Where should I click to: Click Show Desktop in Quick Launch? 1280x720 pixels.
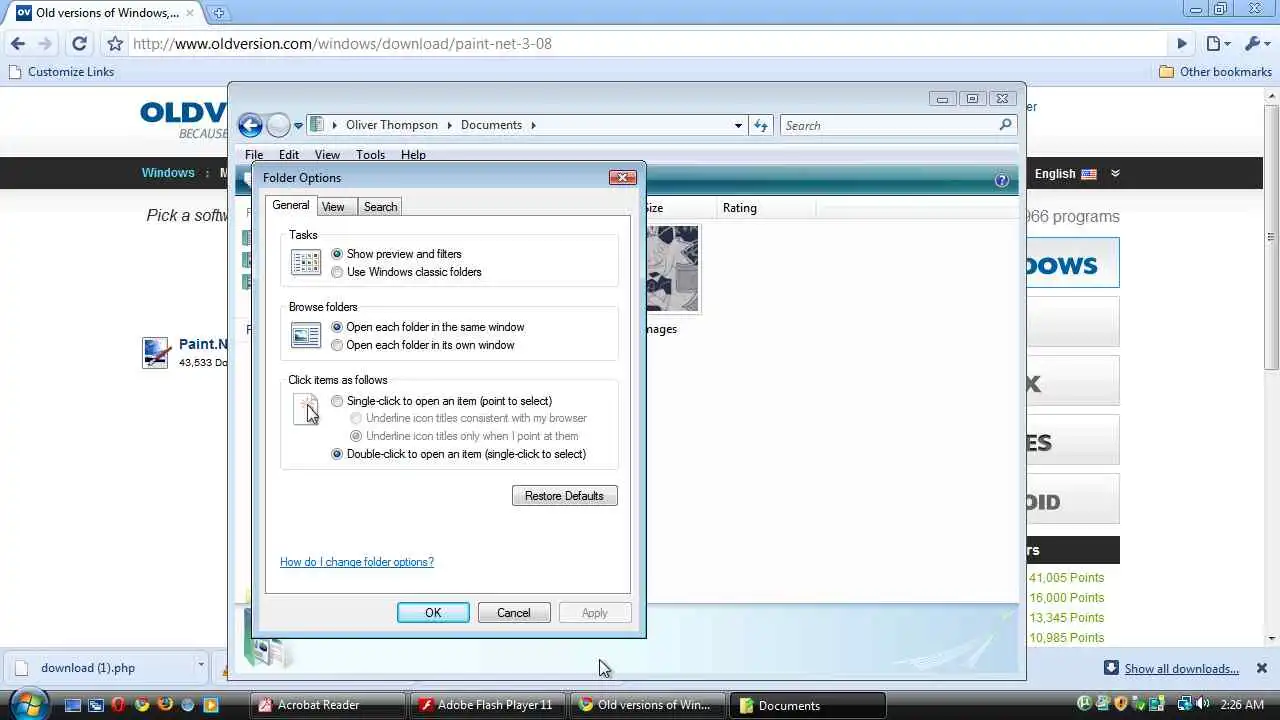[72, 705]
